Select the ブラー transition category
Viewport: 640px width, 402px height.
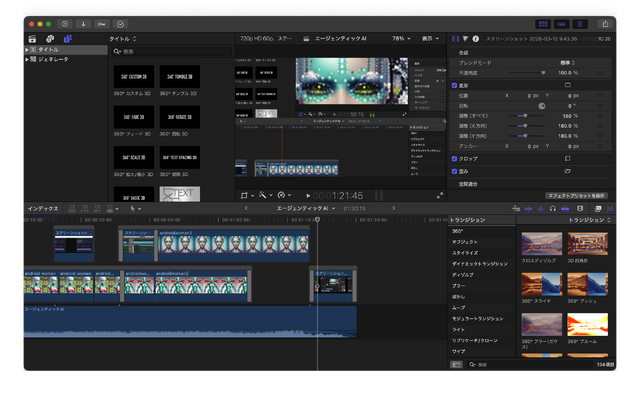tap(459, 285)
